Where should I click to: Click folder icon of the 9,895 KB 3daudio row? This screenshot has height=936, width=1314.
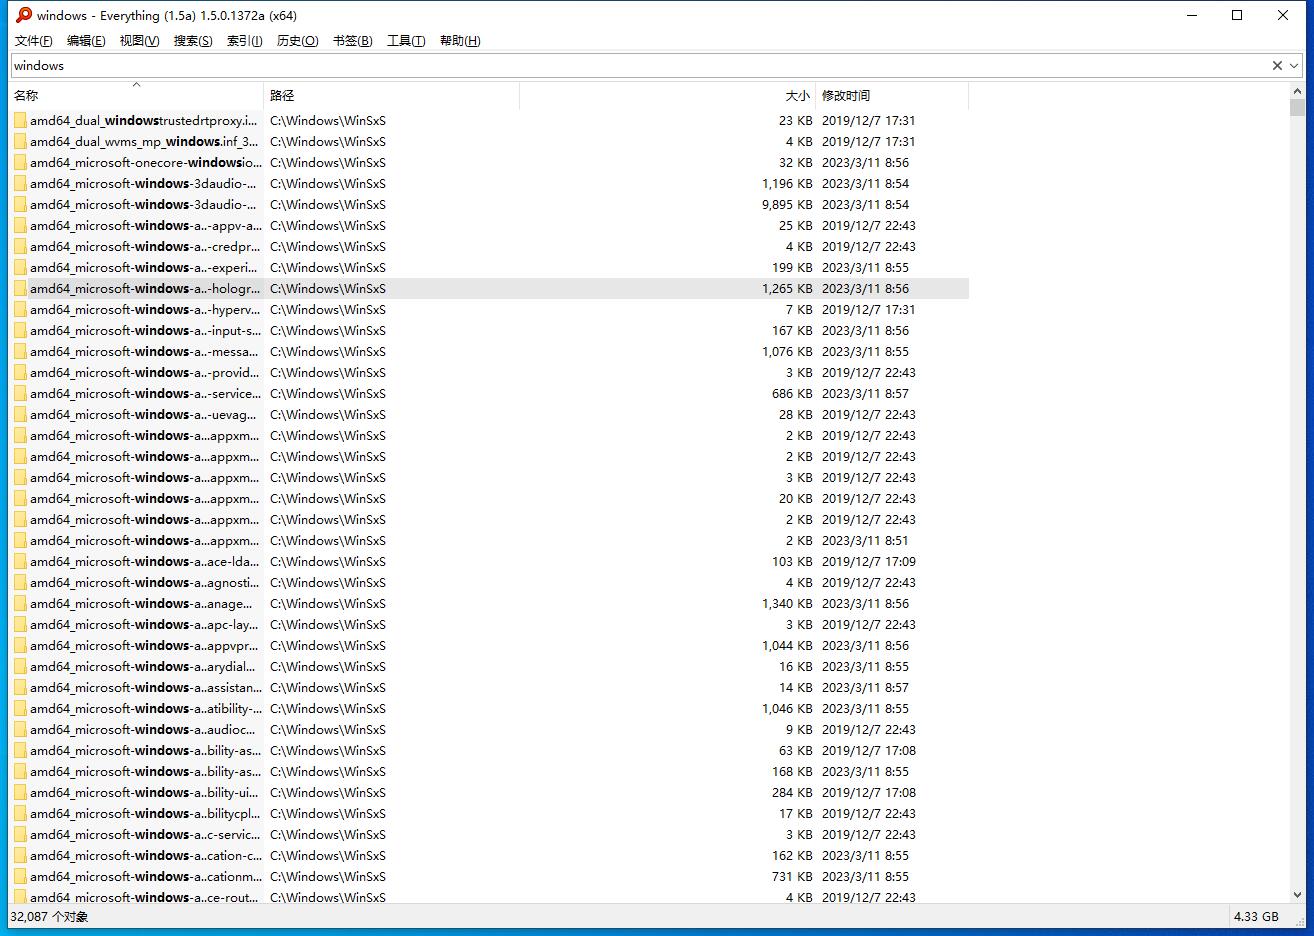click(x=20, y=204)
